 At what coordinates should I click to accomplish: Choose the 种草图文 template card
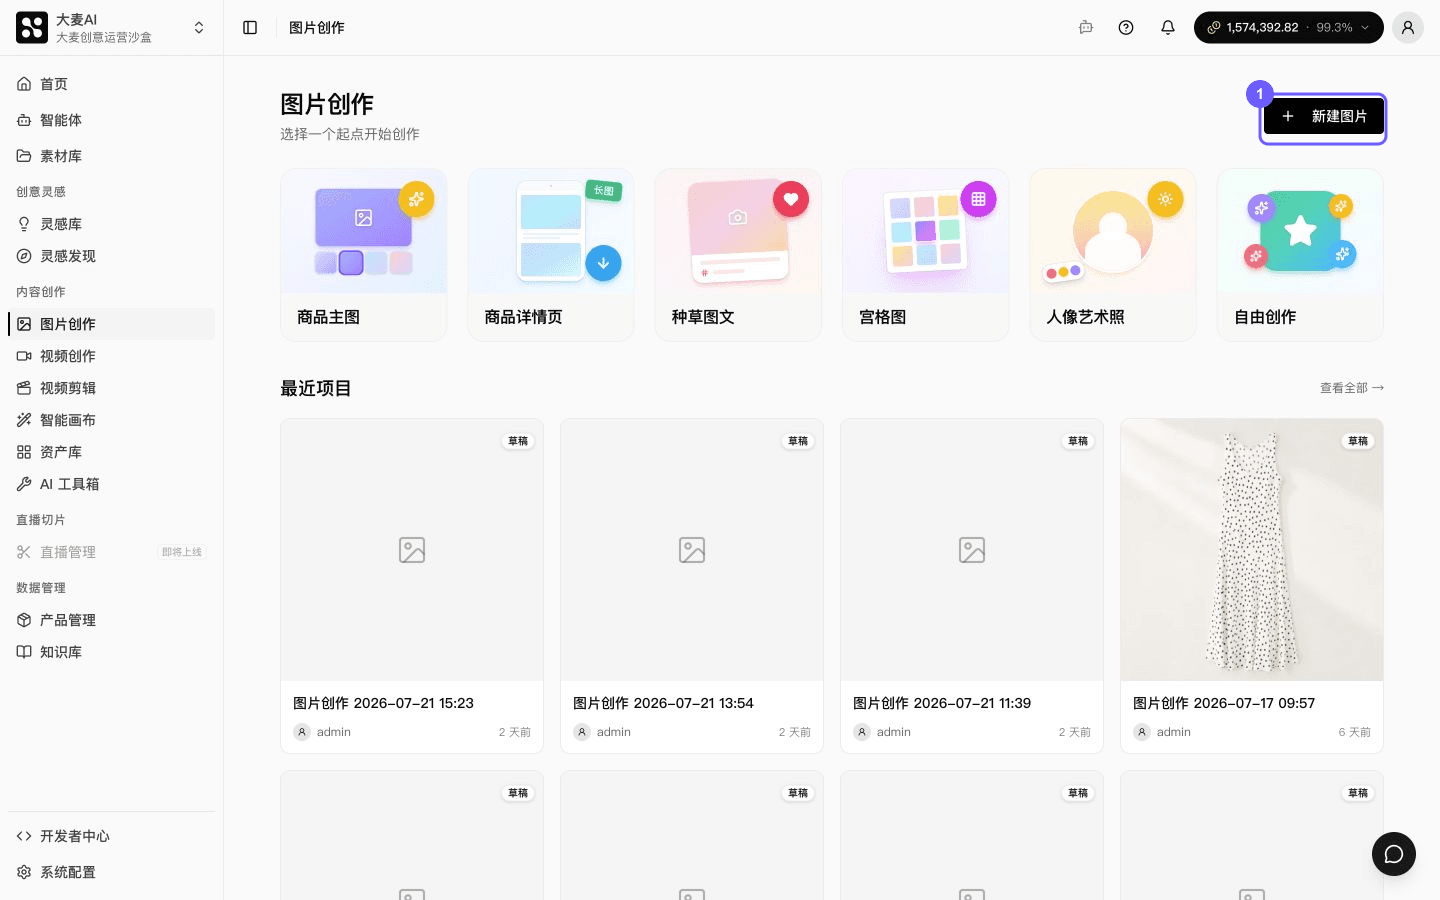point(738,255)
